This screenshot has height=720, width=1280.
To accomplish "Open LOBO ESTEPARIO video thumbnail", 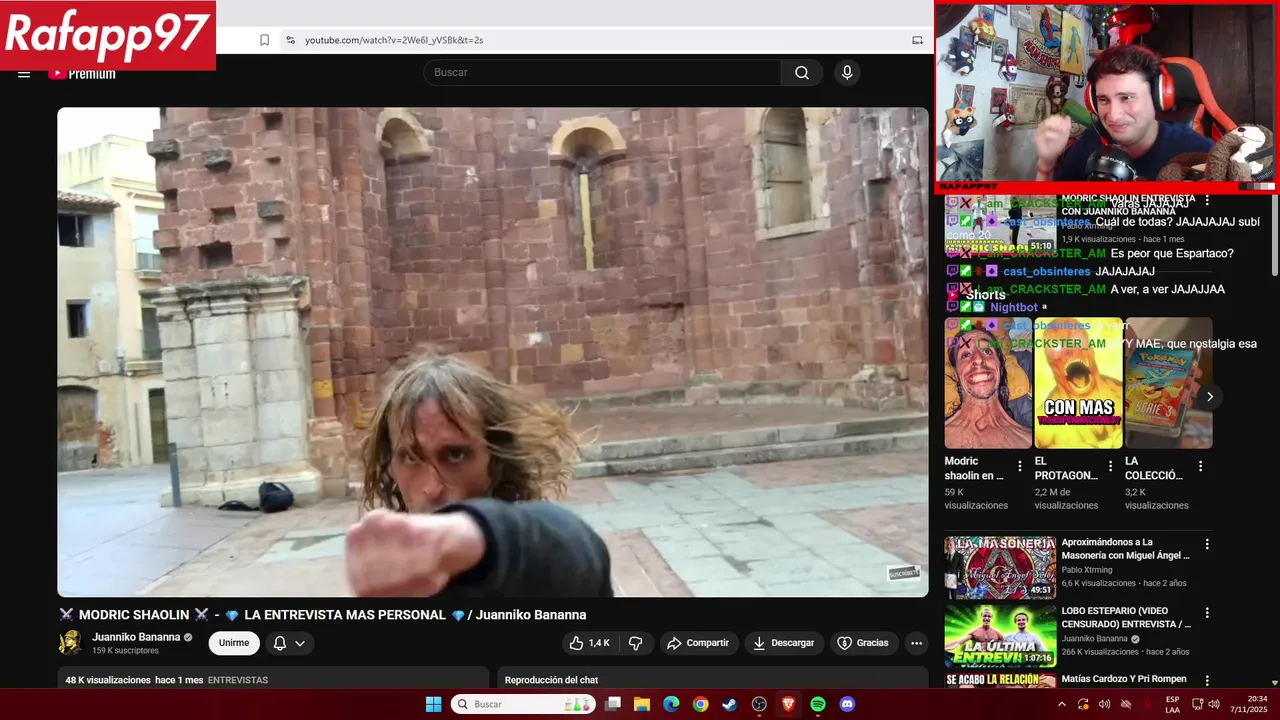I will (x=1000, y=635).
